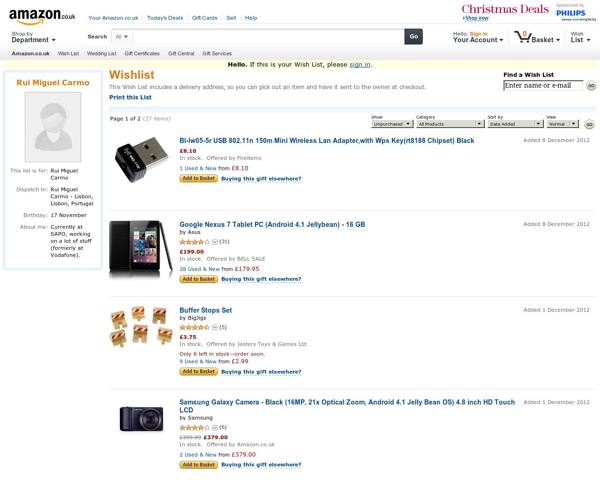Expand the Sort by Date Added dropdown
The image size is (600, 480).
(513, 124)
